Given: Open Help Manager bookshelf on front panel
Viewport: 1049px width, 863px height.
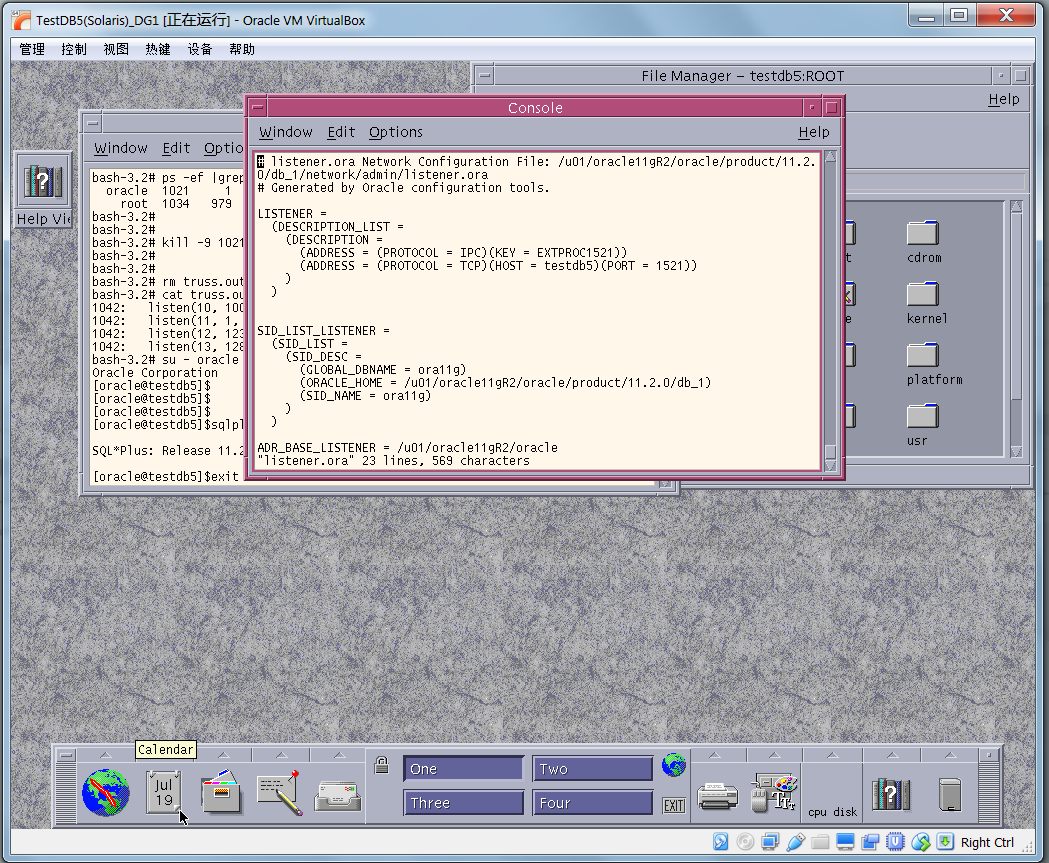Looking at the screenshot, I should (x=891, y=794).
